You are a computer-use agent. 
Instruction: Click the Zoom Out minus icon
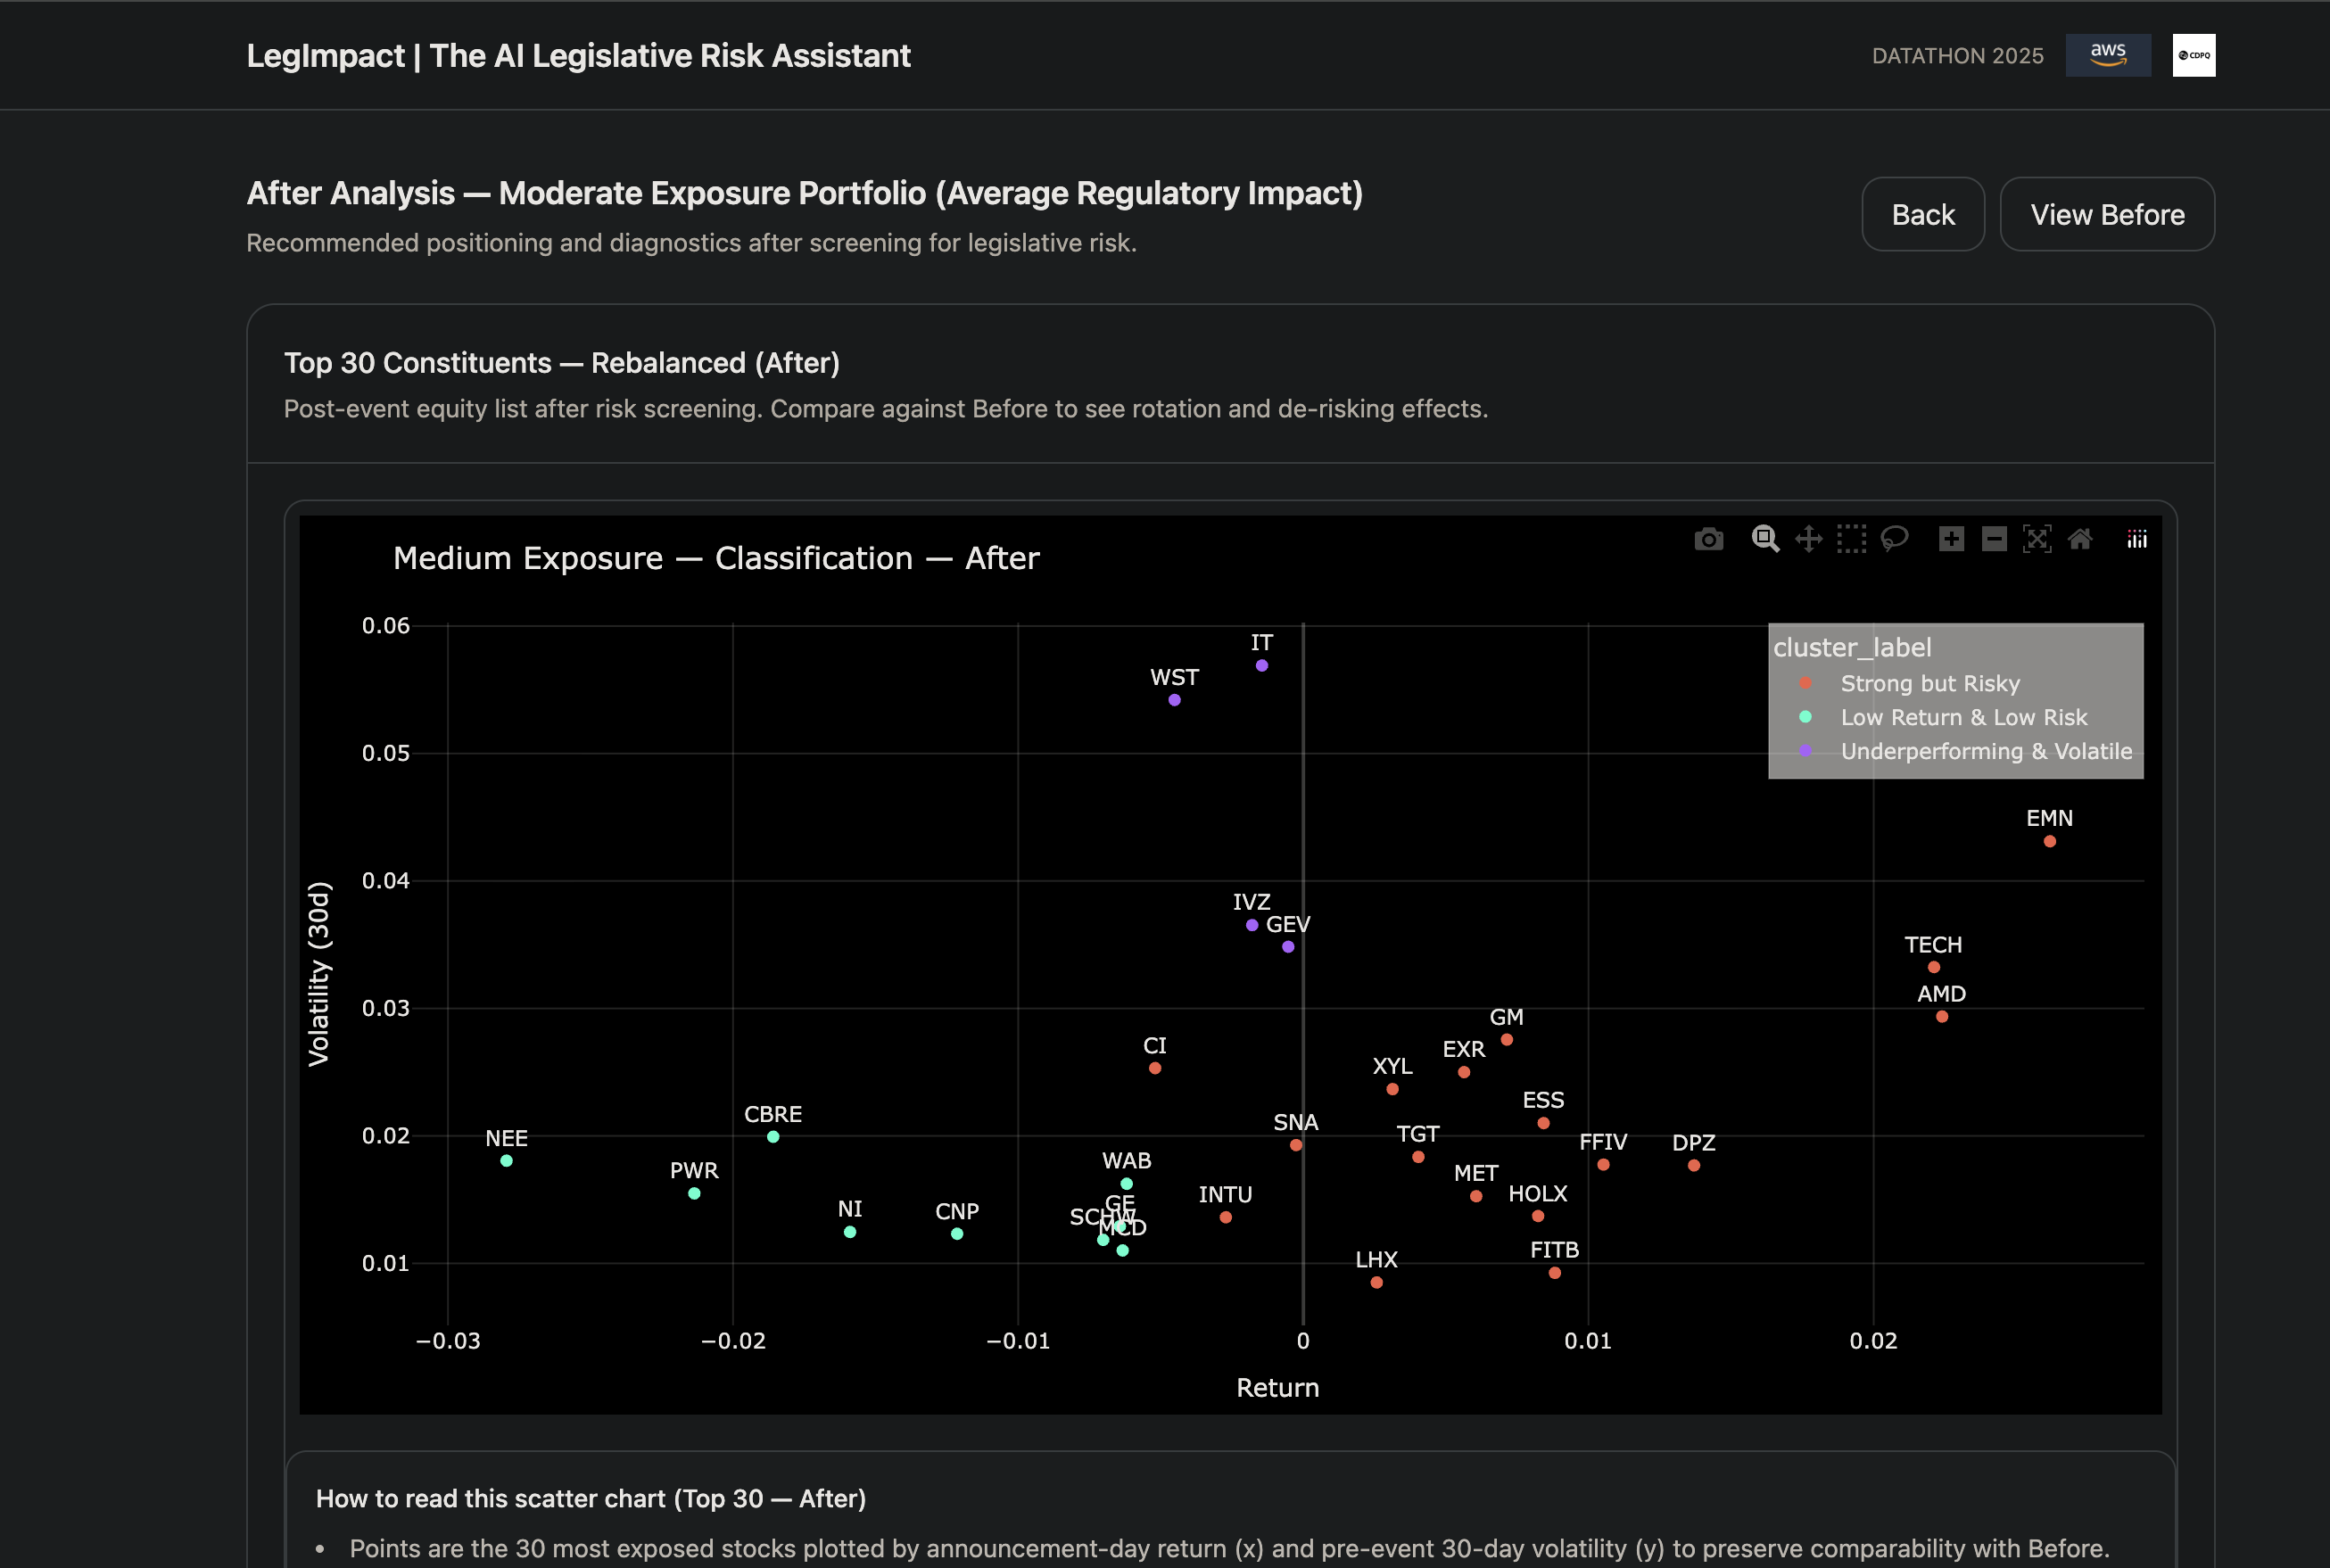(x=1994, y=539)
